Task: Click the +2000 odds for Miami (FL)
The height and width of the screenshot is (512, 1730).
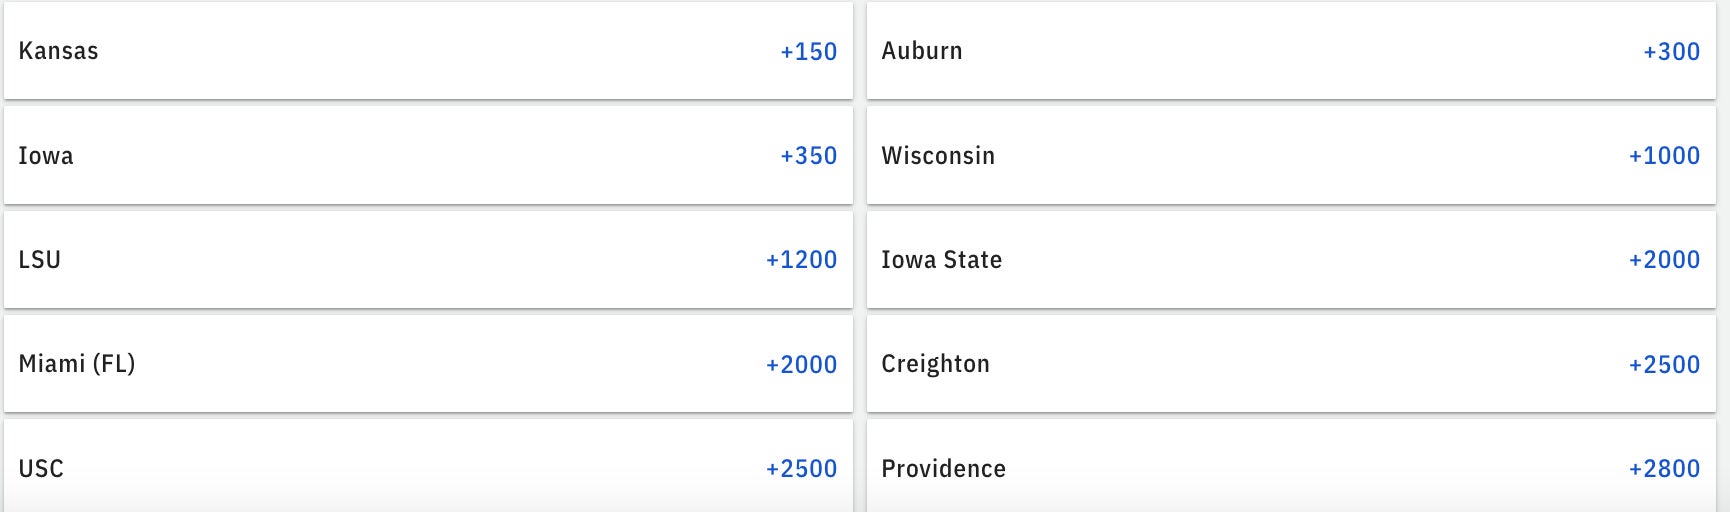Action: click(x=801, y=364)
